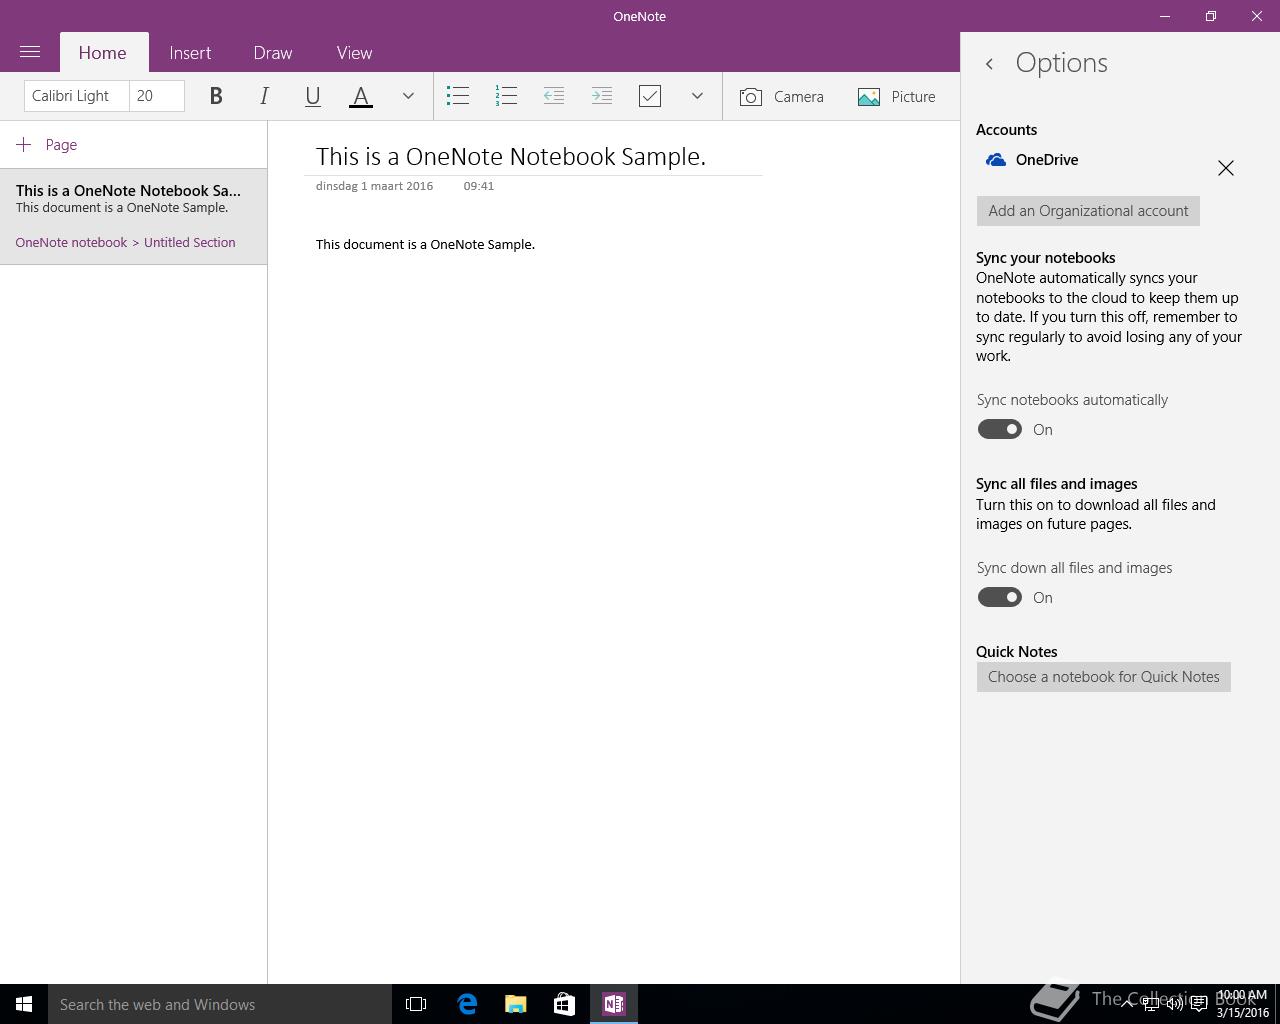Open Task View on the taskbar

click(x=416, y=1004)
